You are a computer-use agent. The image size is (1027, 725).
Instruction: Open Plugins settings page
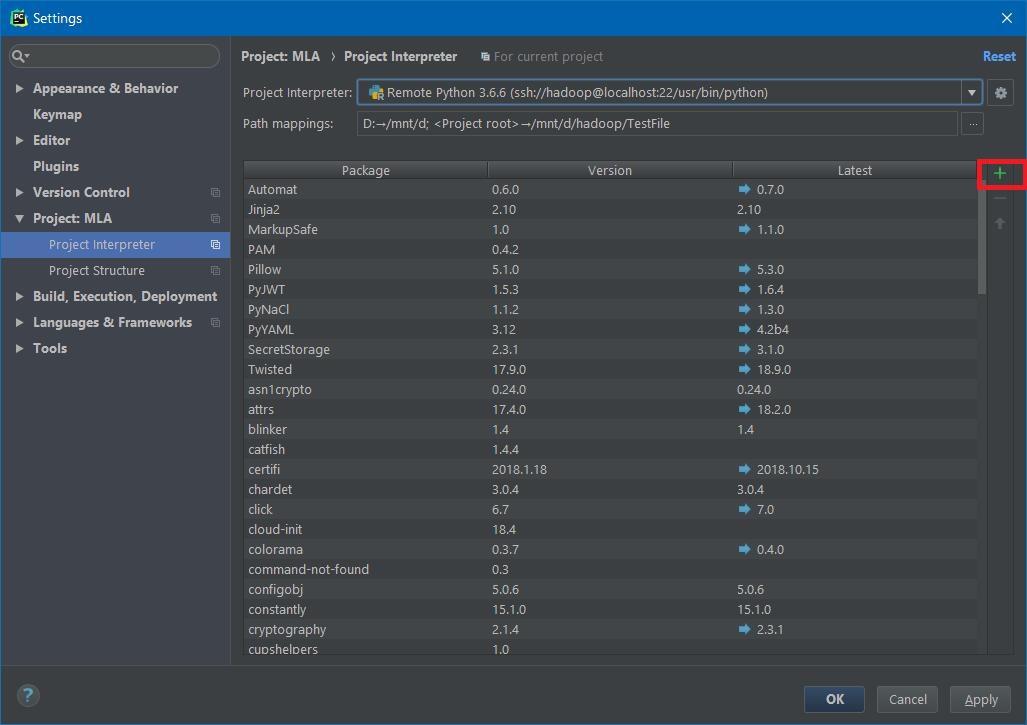click(56, 166)
